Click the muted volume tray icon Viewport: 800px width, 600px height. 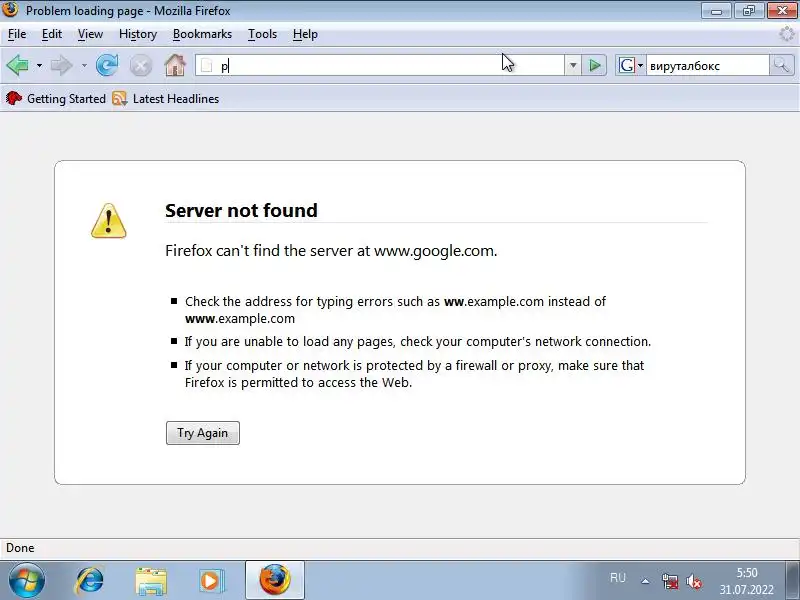point(694,581)
